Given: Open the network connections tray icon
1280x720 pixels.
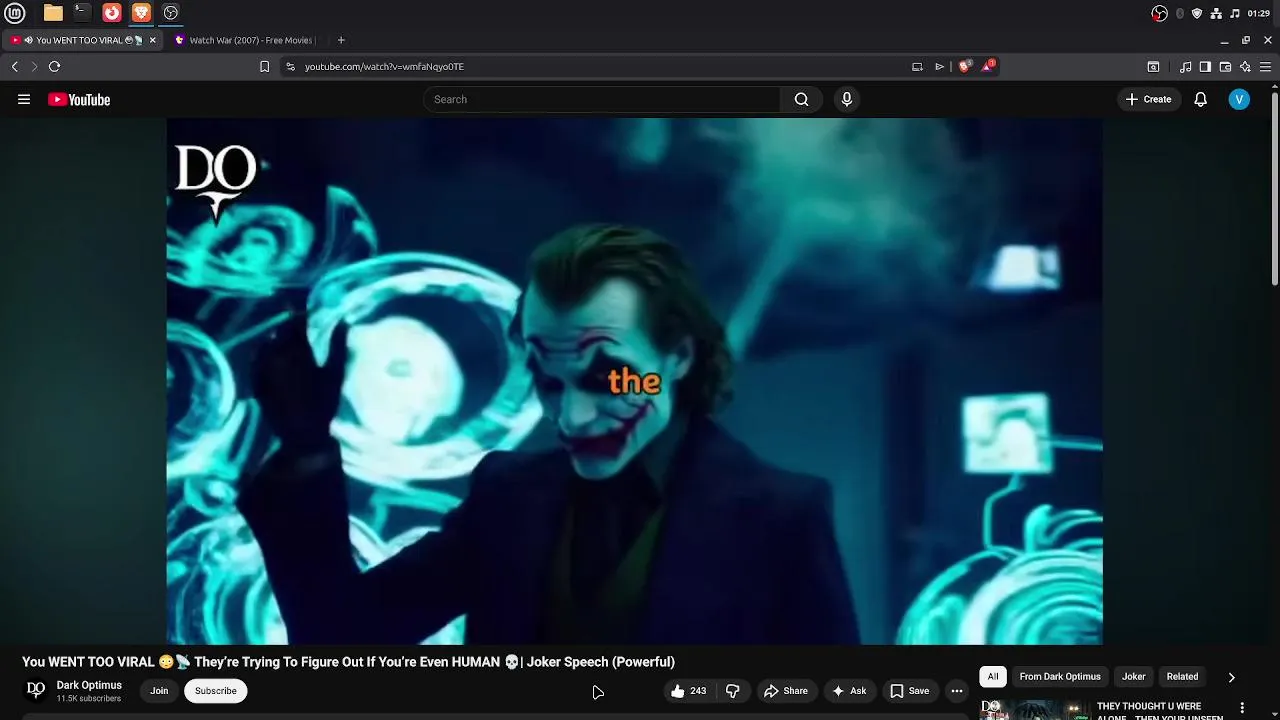Looking at the screenshot, I should (x=1216, y=13).
